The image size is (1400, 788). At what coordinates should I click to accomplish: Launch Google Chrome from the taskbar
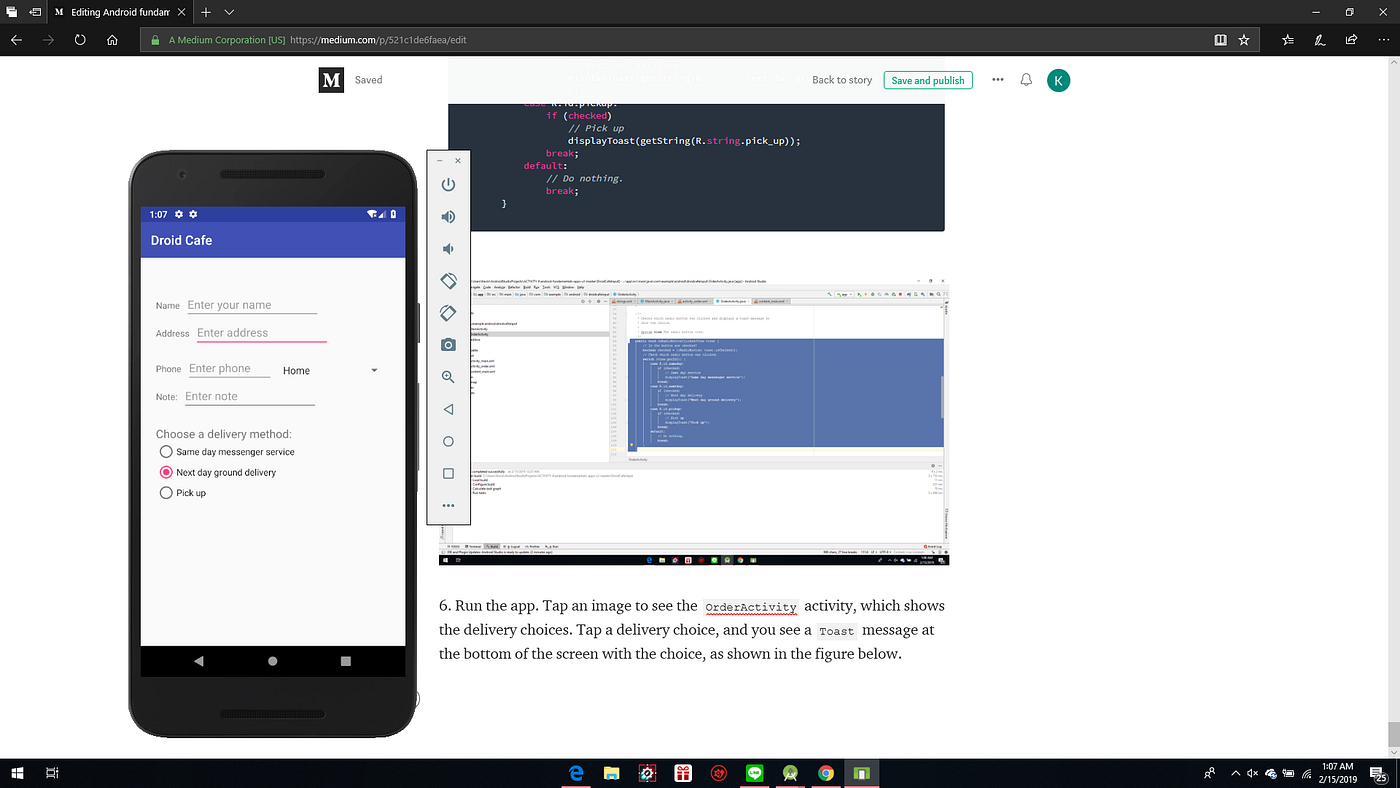[x=826, y=773]
